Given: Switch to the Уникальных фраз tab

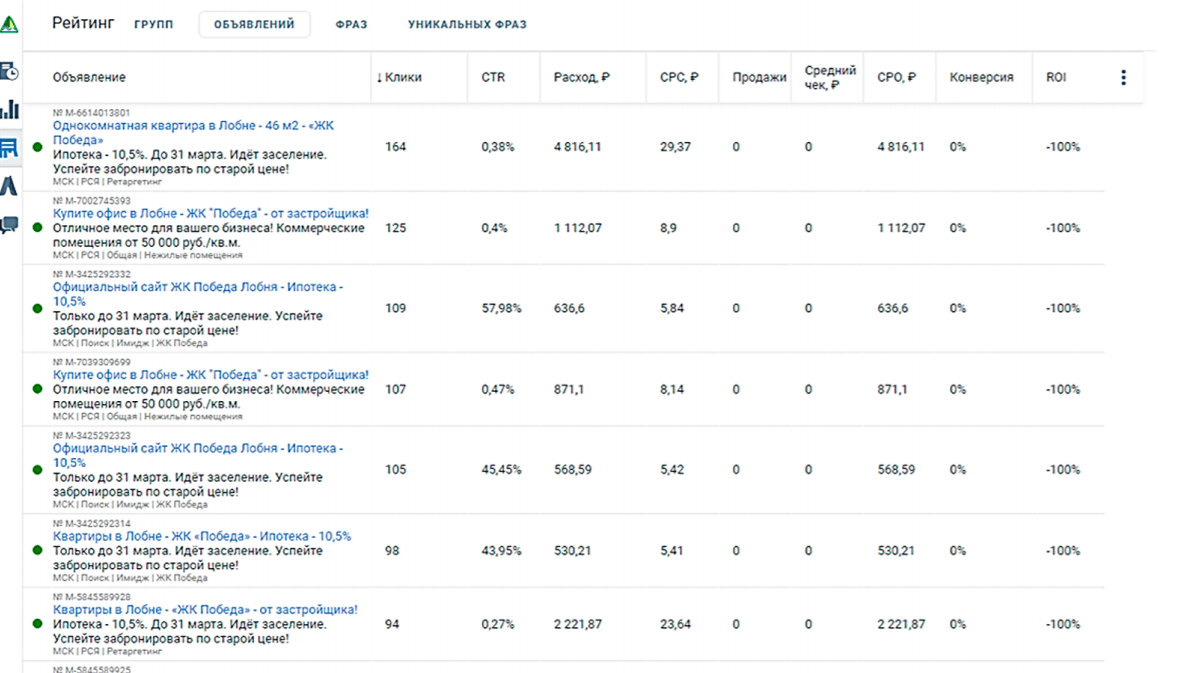Looking at the screenshot, I should 467,25.
